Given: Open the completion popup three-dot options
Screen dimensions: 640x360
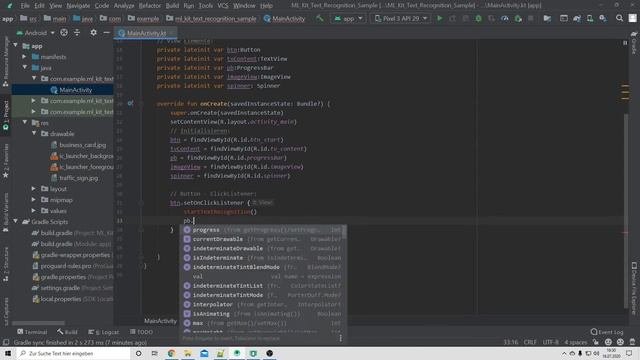Looking at the screenshot, I should [340, 338].
